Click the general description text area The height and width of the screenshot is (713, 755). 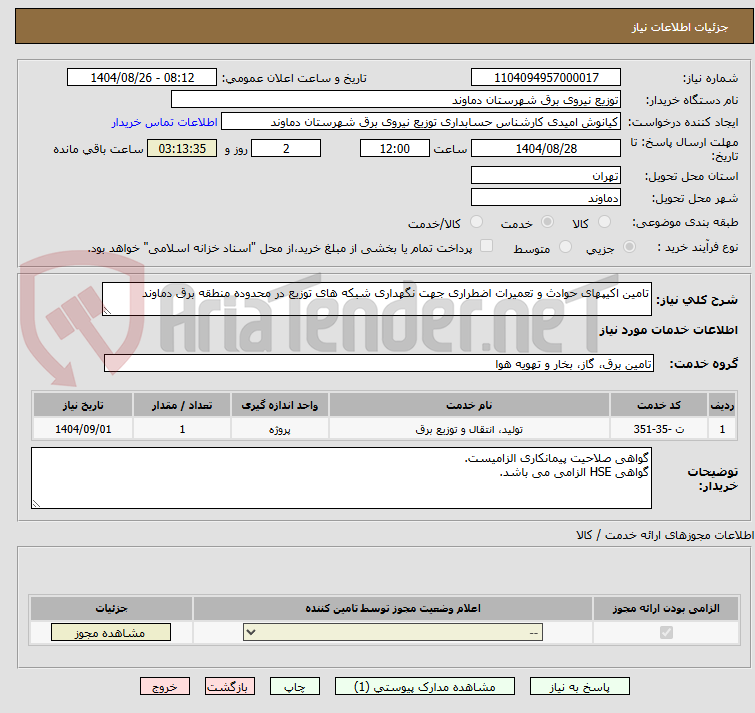(x=377, y=299)
